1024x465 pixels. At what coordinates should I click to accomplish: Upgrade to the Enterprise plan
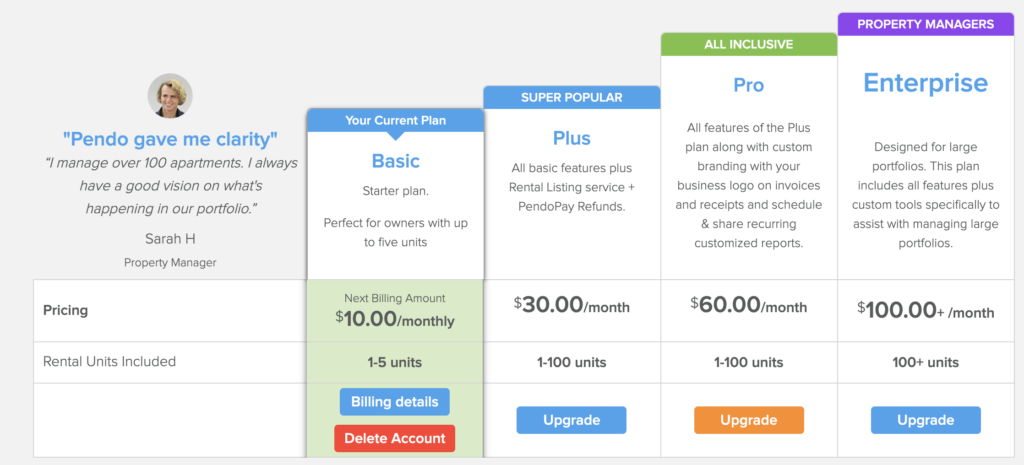925,420
